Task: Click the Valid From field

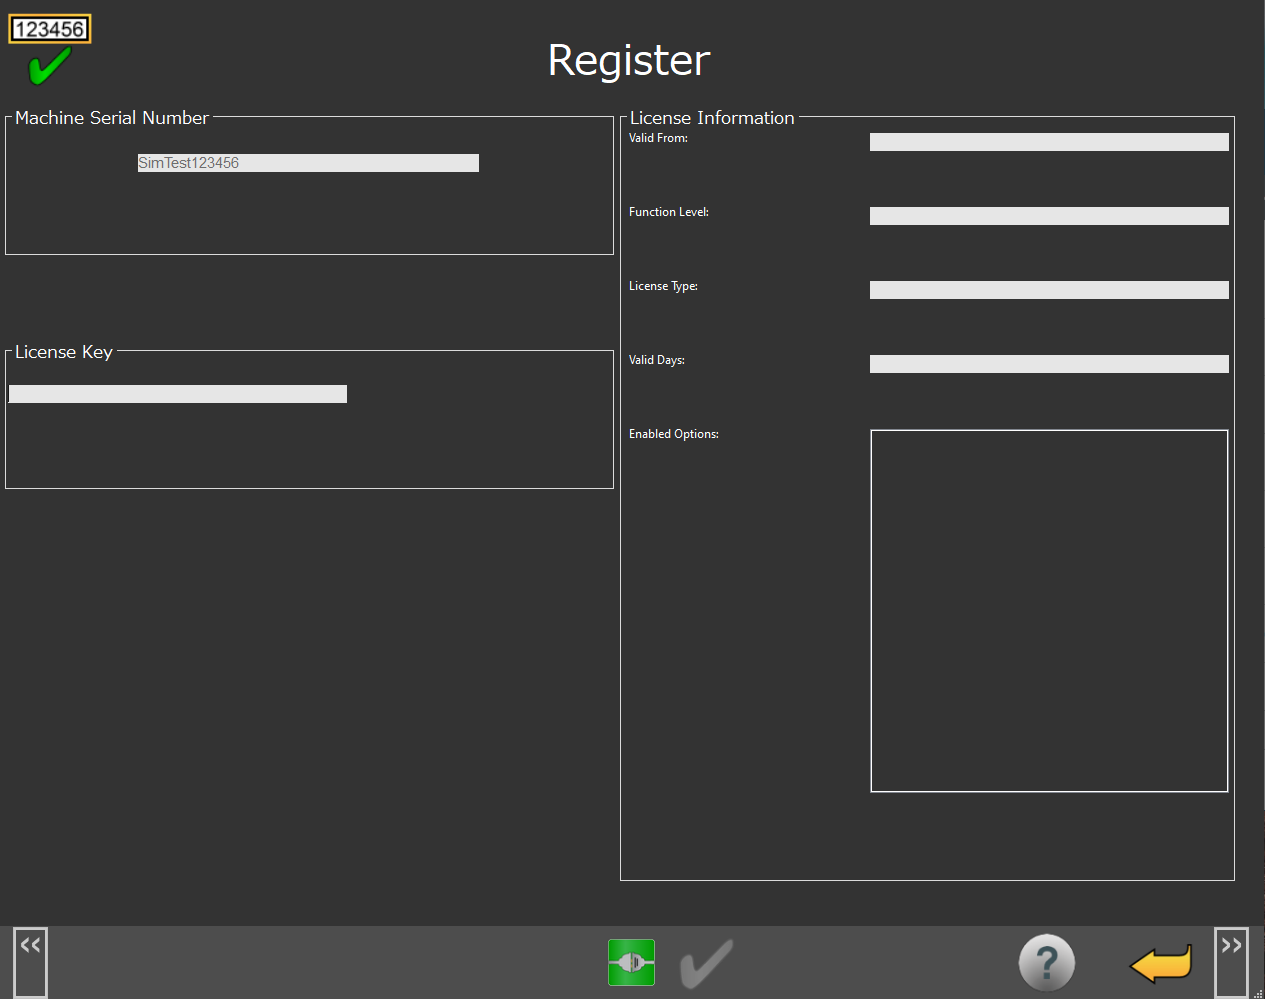Action: tap(1048, 142)
